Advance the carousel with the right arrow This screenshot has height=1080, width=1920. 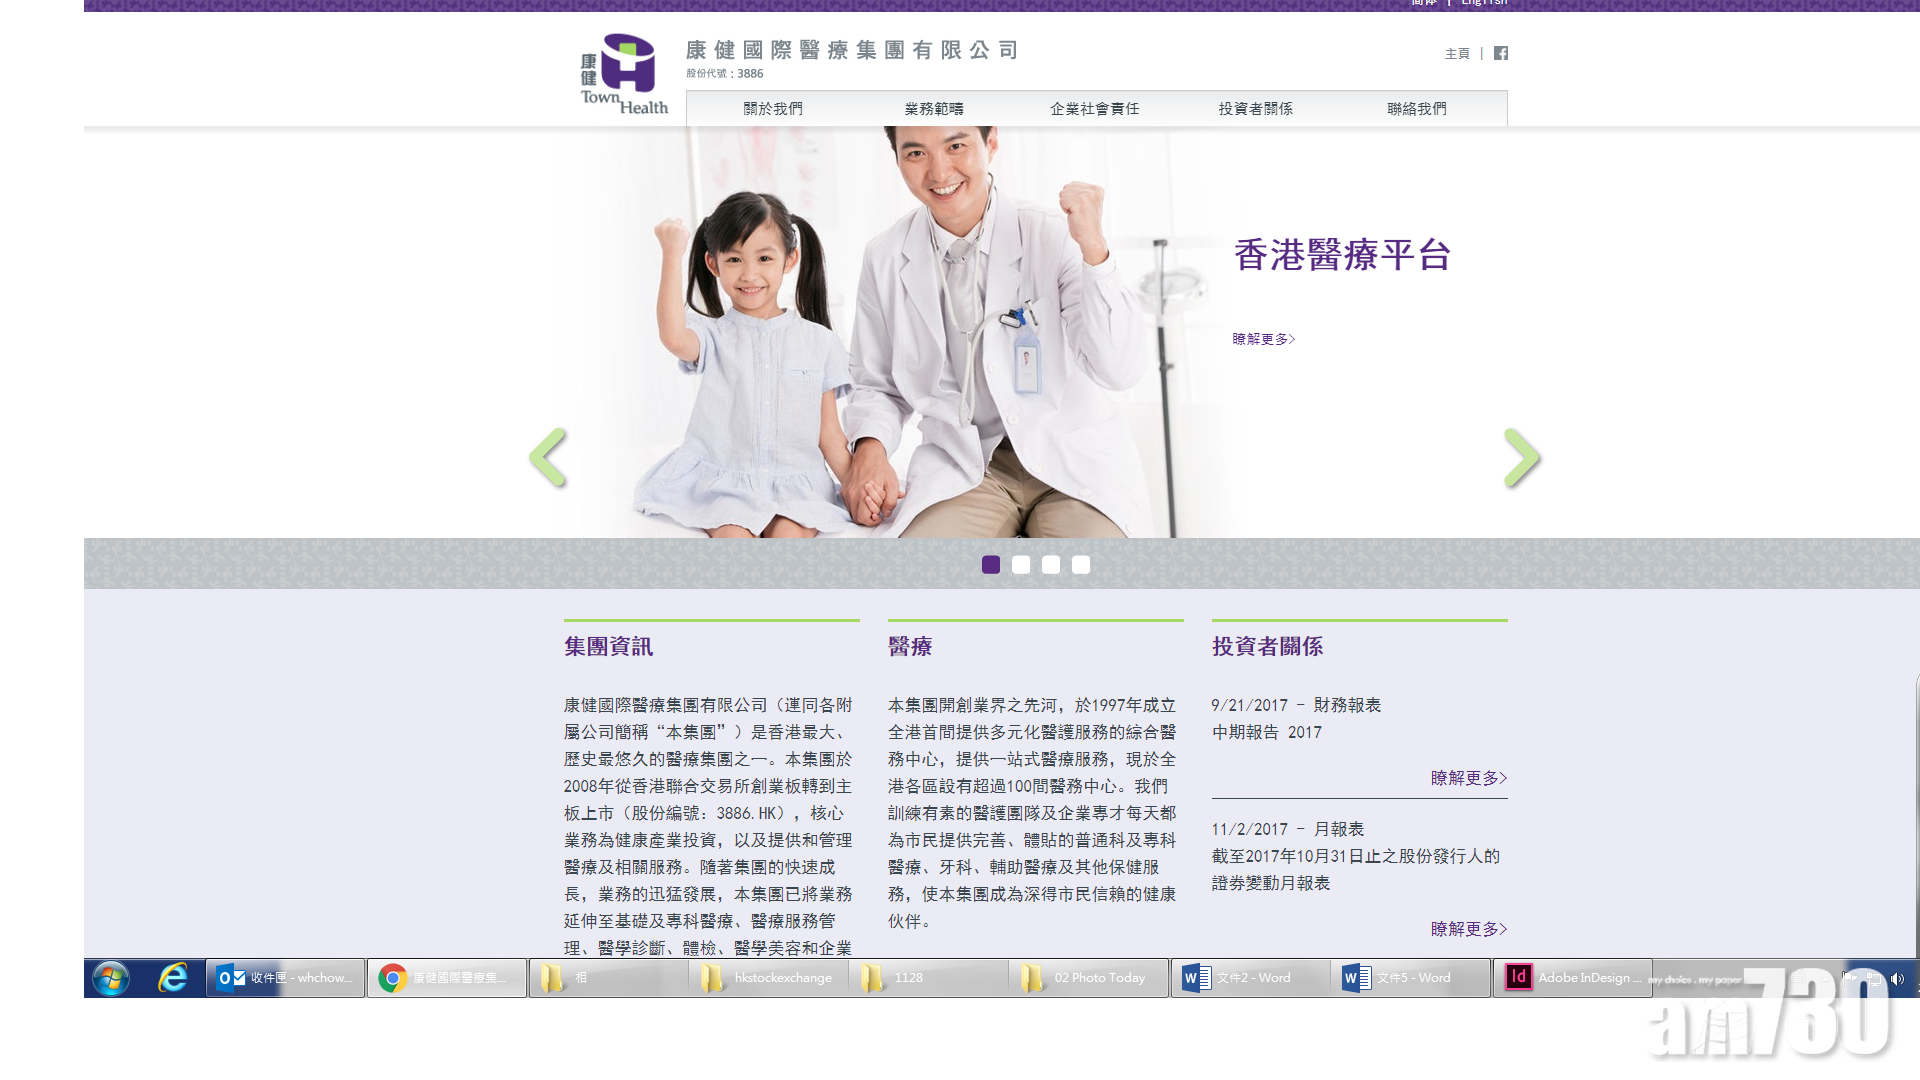click(1521, 457)
